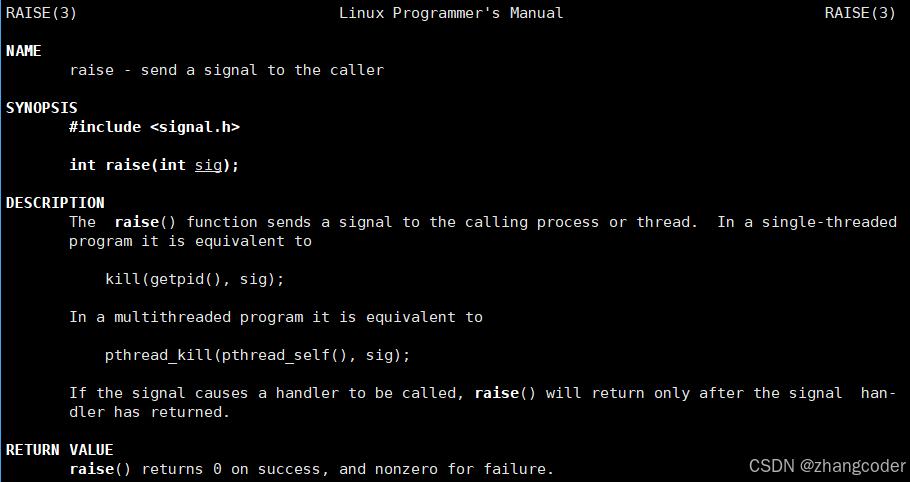Click the SYNOPSIS section heading
Image resolution: width=910 pixels, height=482 pixels.
tap(41, 108)
